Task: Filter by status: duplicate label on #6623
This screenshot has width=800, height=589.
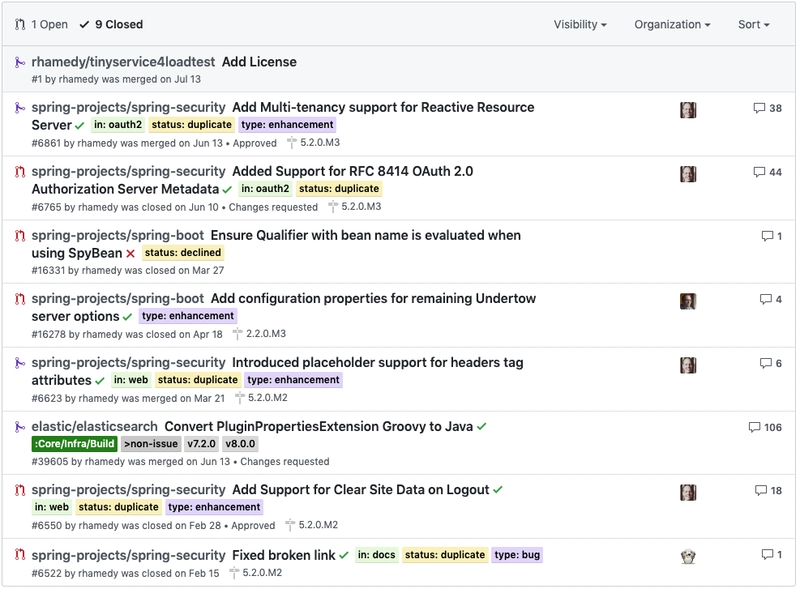Action: pos(197,380)
